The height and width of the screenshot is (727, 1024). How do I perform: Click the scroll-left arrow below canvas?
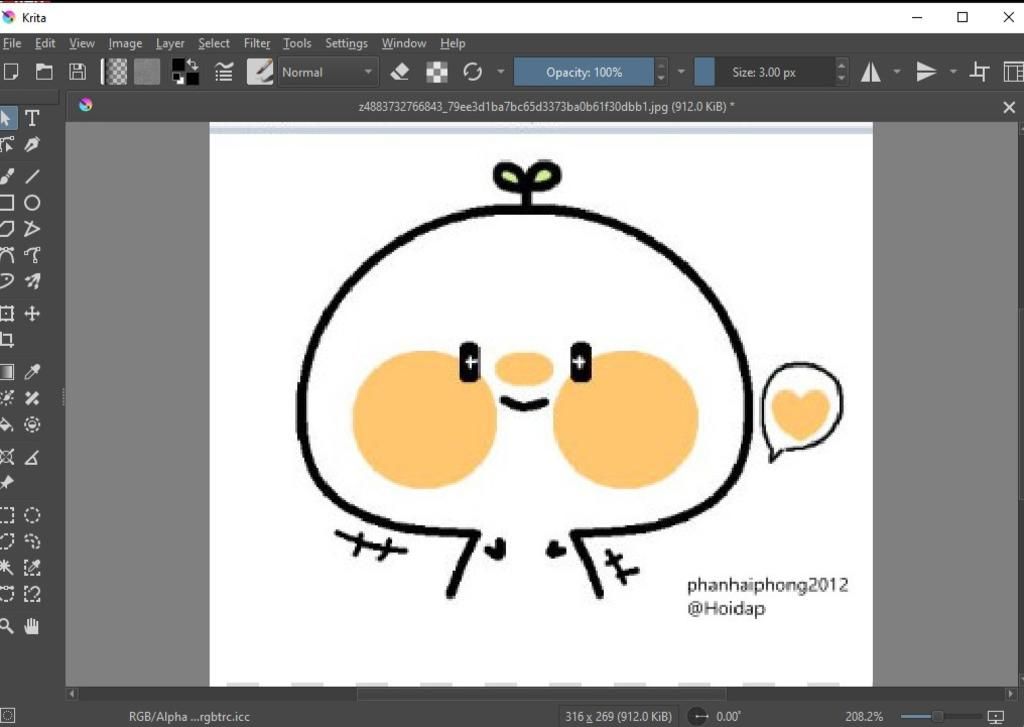point(72,694)
